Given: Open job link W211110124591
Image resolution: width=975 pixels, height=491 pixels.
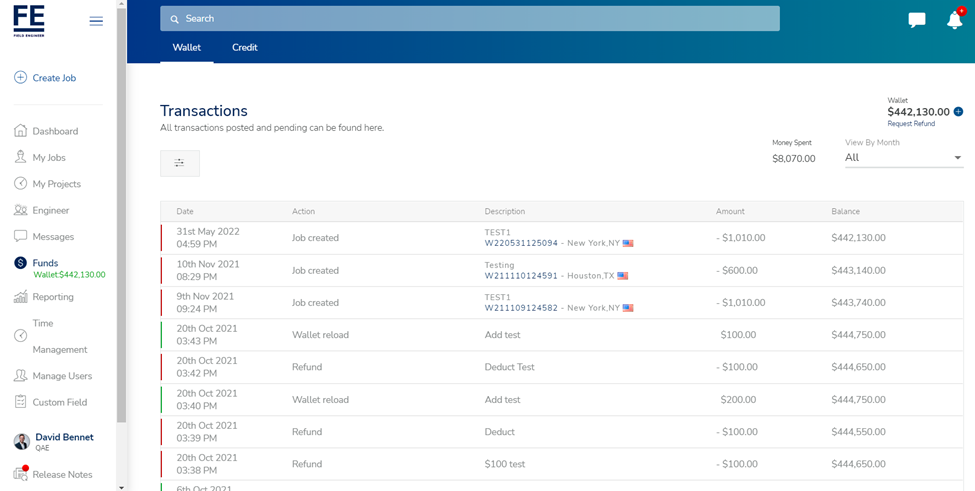Looking at the screenshot, I should 521,276.
